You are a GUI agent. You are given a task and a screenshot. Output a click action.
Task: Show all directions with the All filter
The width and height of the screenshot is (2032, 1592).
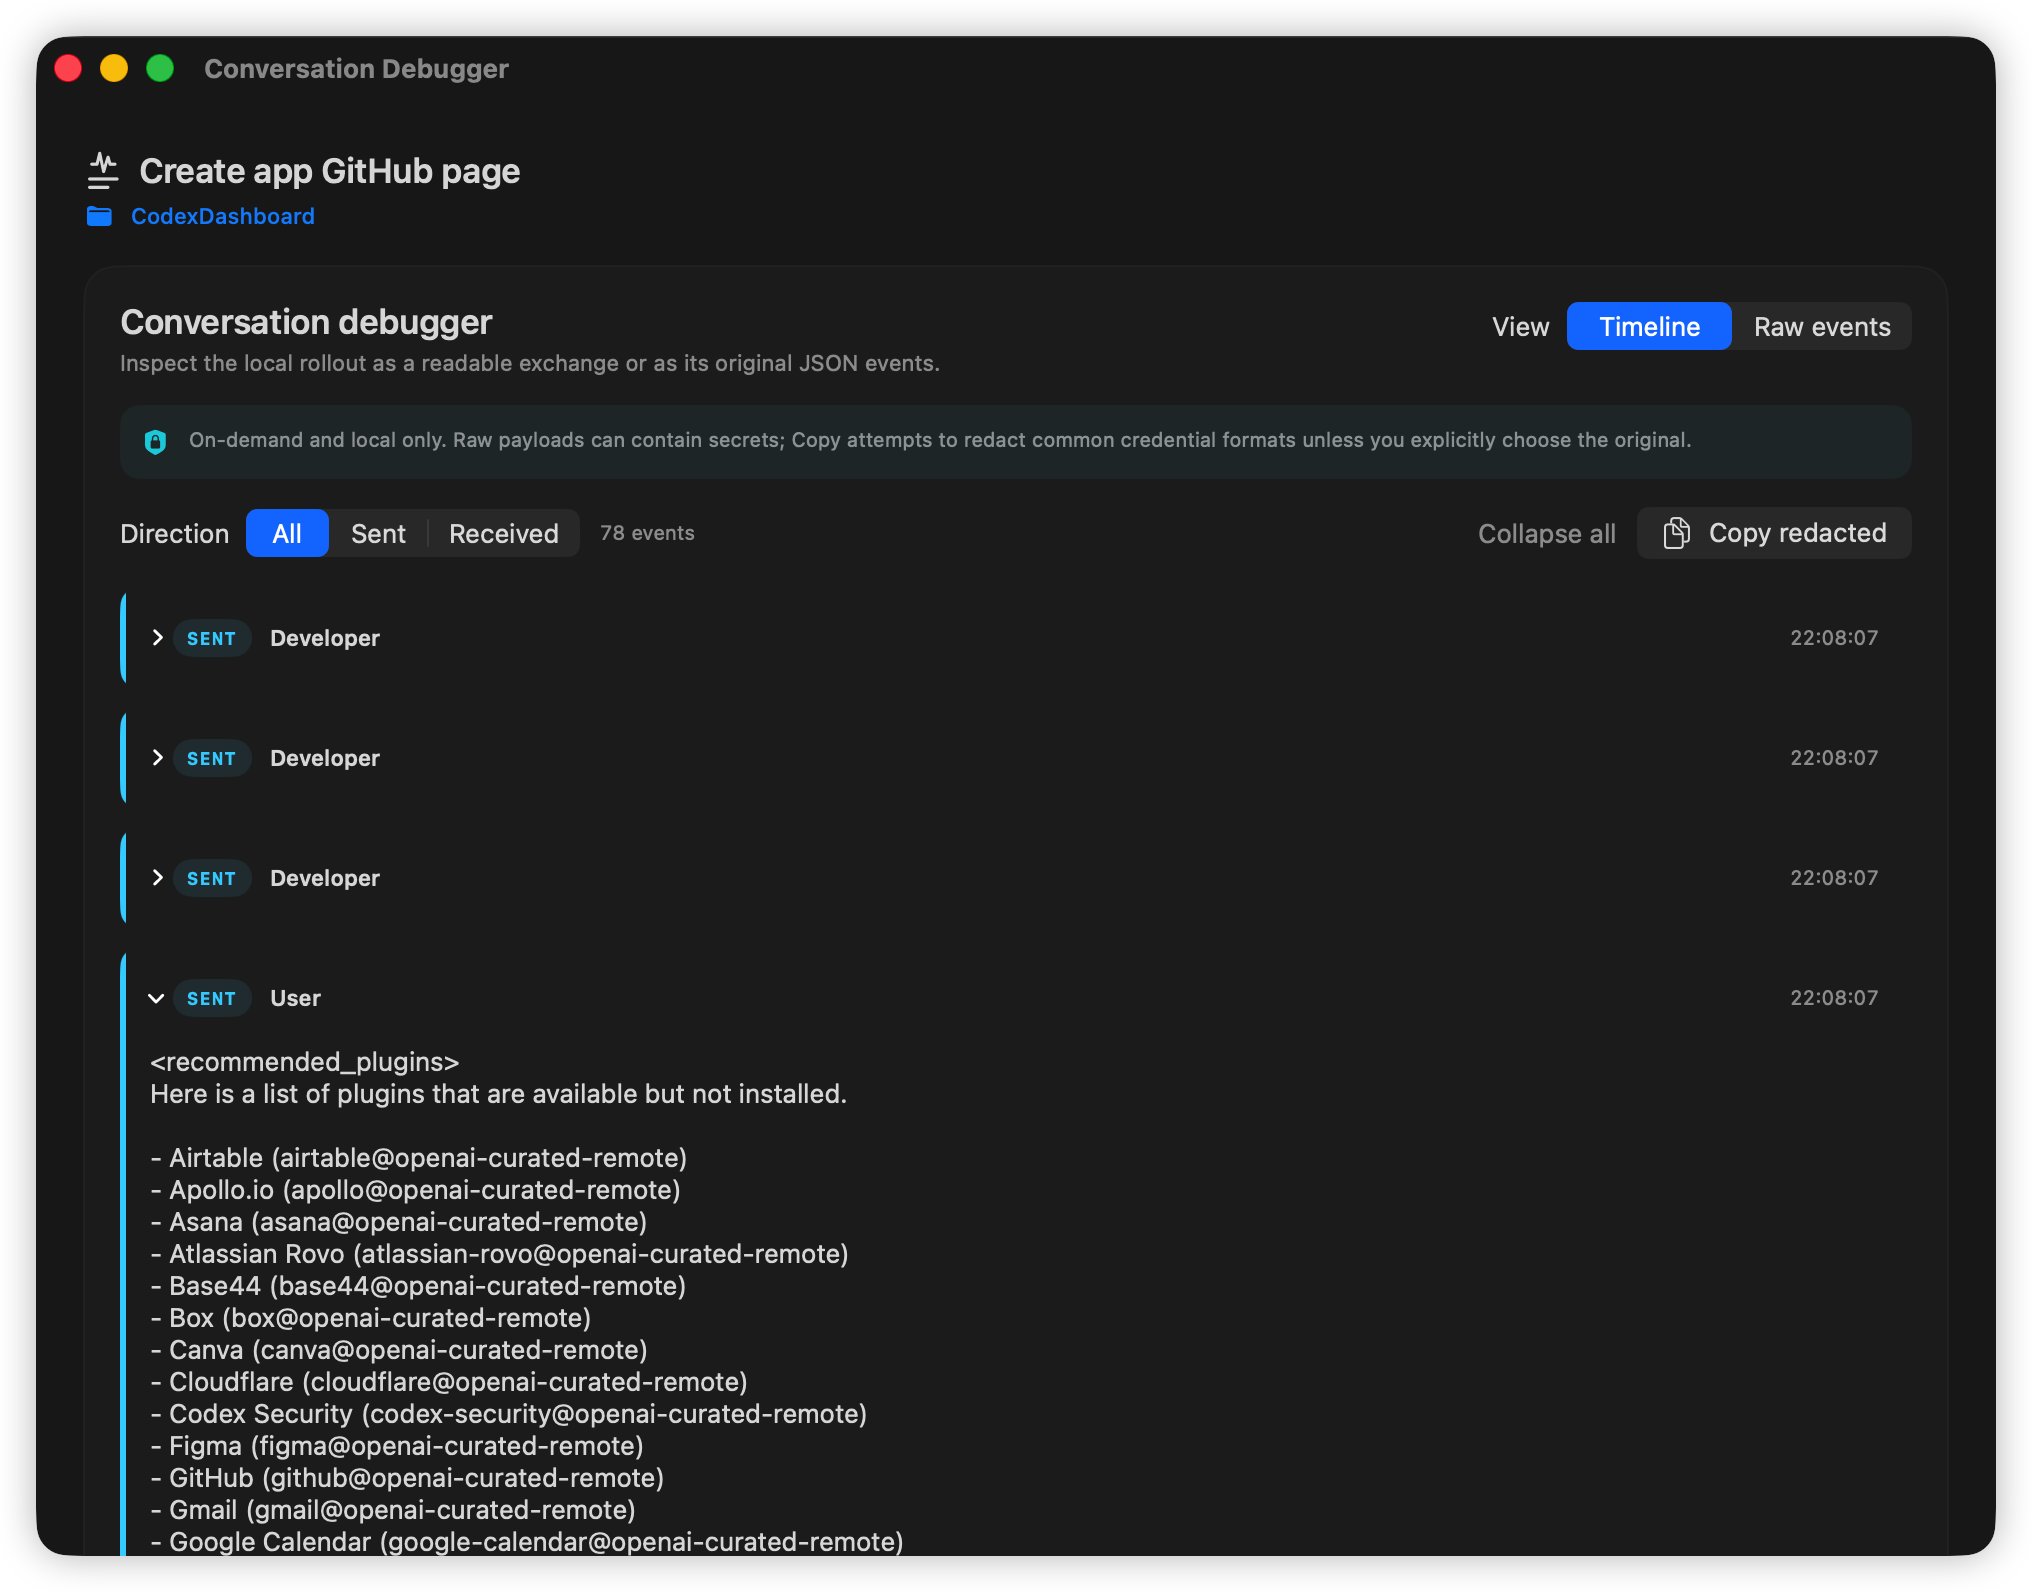(x=287, y=533)
